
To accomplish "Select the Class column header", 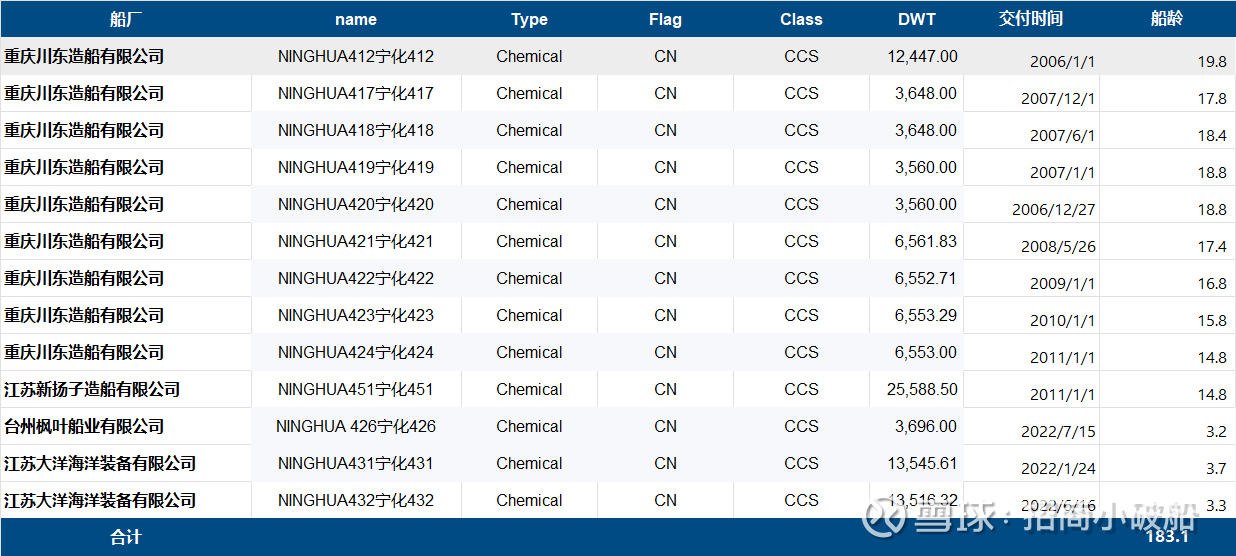I will click(801, 19).
